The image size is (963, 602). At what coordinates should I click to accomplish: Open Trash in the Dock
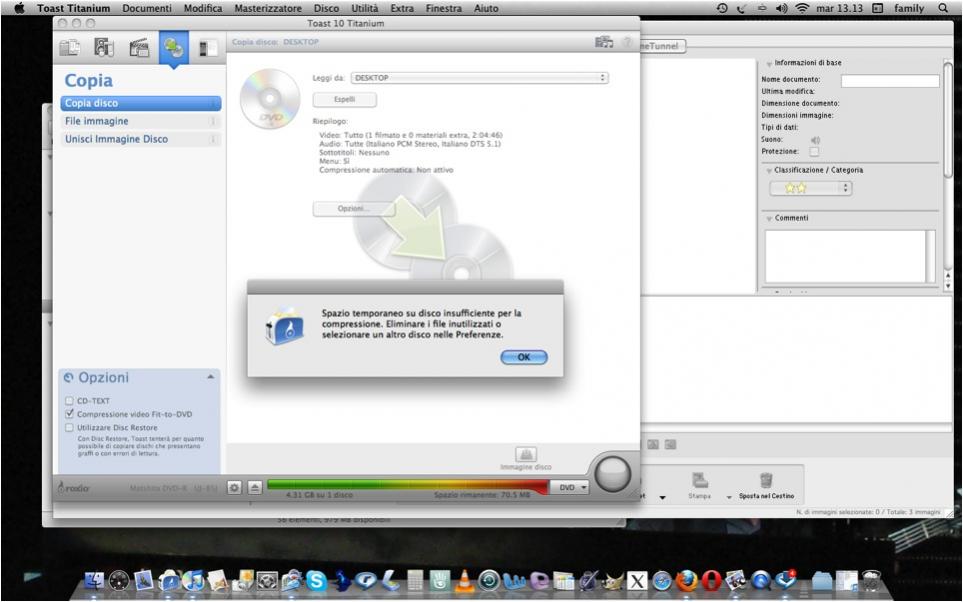point(871,580)
